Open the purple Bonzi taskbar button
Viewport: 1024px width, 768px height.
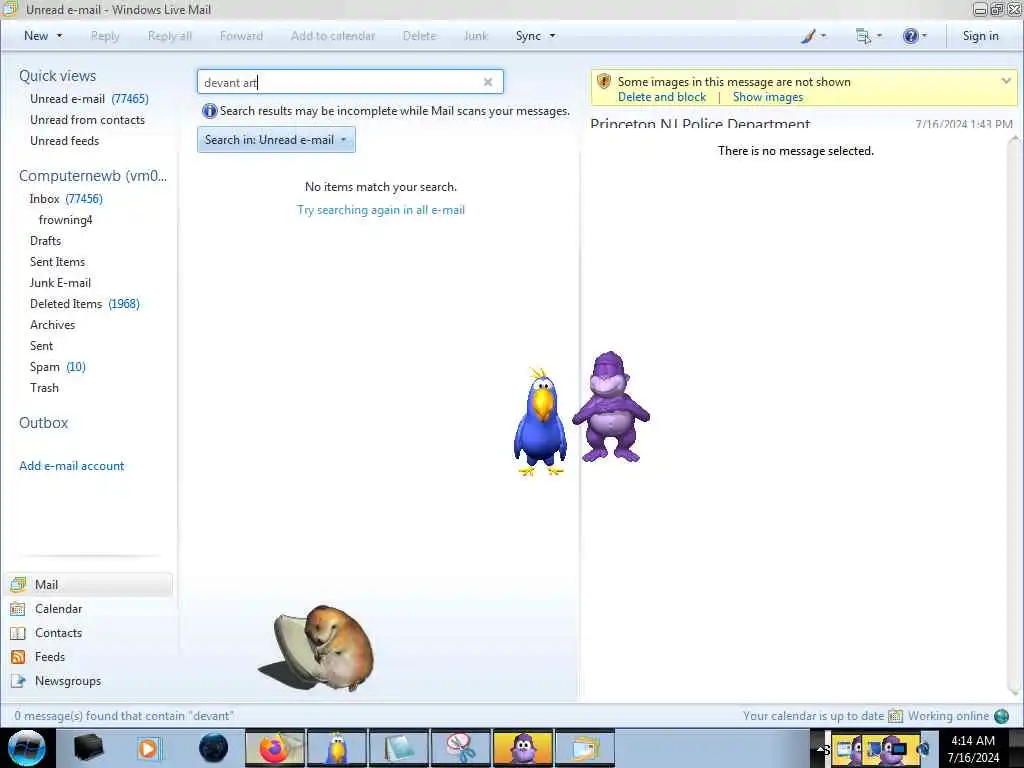pyautogui.click(x=522, y=748)
